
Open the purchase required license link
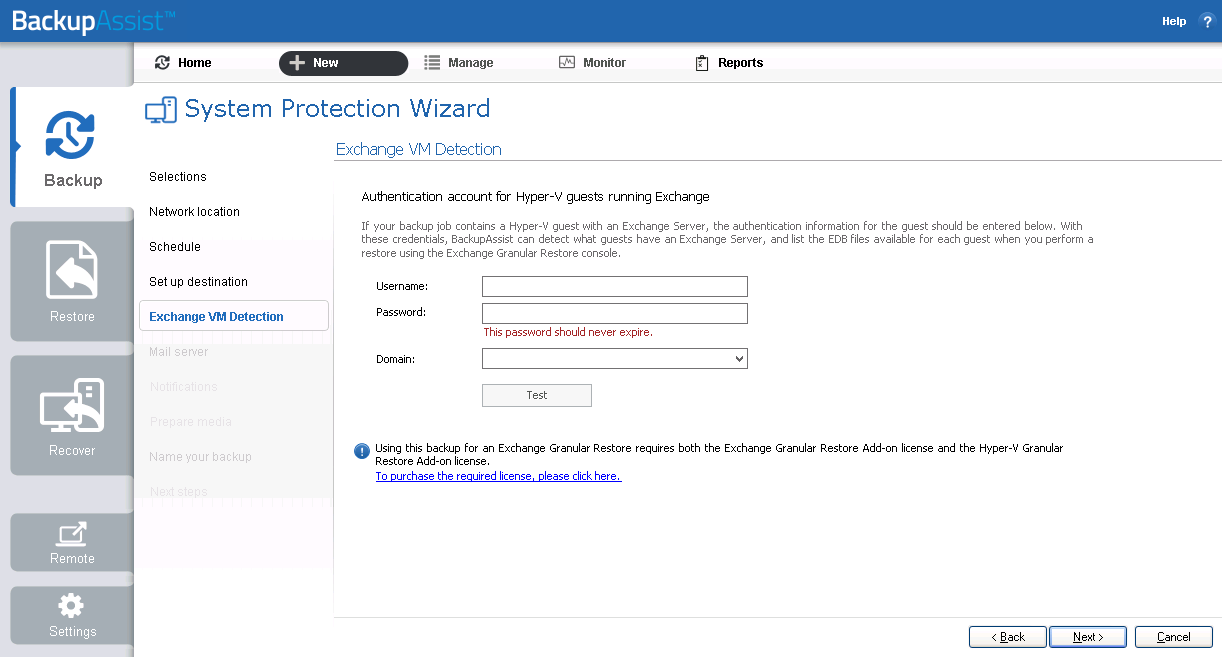coord(498,477)
